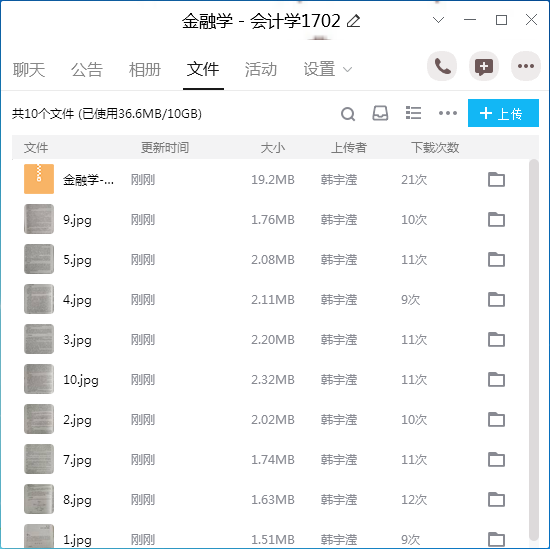The image size is (550, 549).
Task: Open the 相册 tab
Action: (145, 69)
